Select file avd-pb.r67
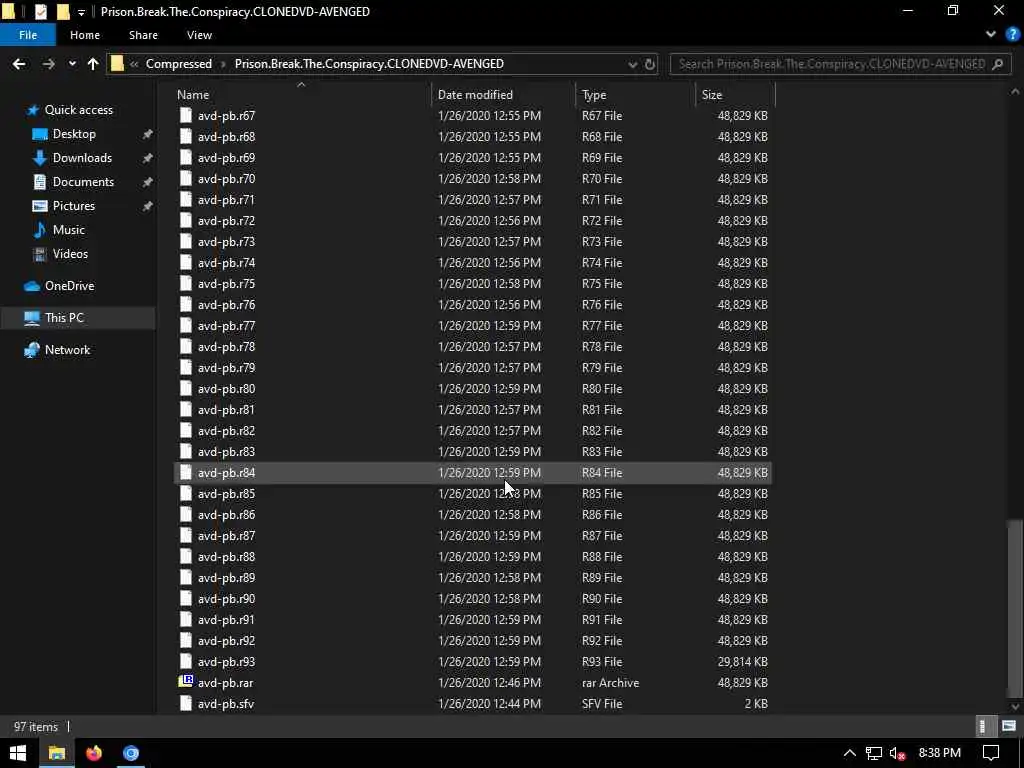The height and width of the screenshot is (768, 1024). [x=226, y=116]
